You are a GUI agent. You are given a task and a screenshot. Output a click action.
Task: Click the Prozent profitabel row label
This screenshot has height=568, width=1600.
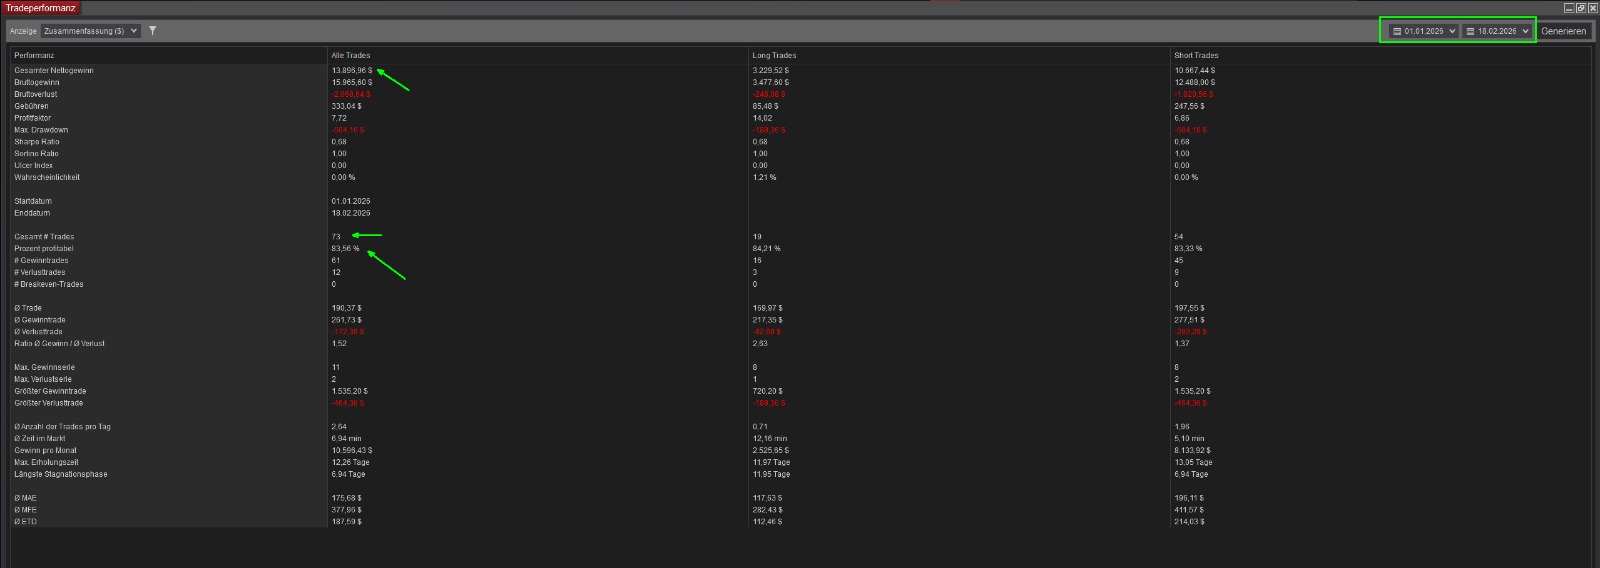(44, 248)
